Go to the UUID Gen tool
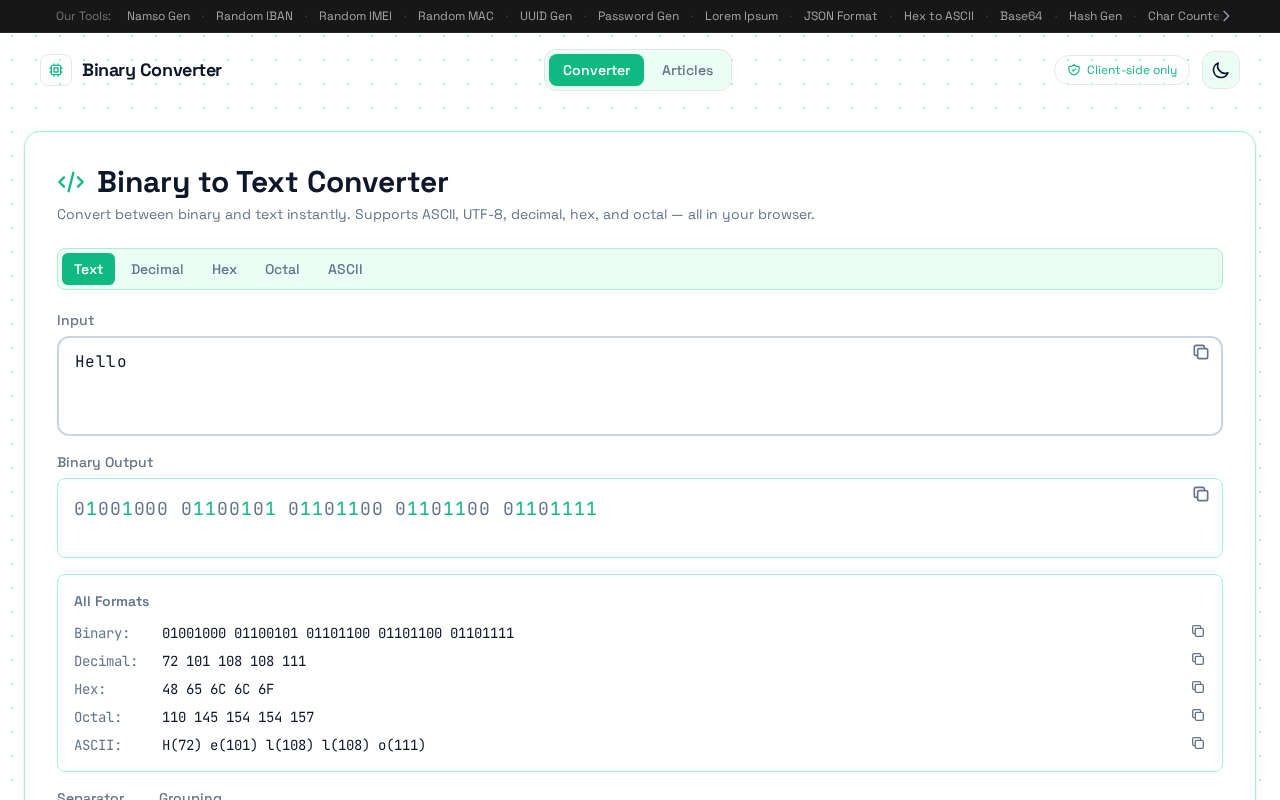 click(x=546, y=16)
